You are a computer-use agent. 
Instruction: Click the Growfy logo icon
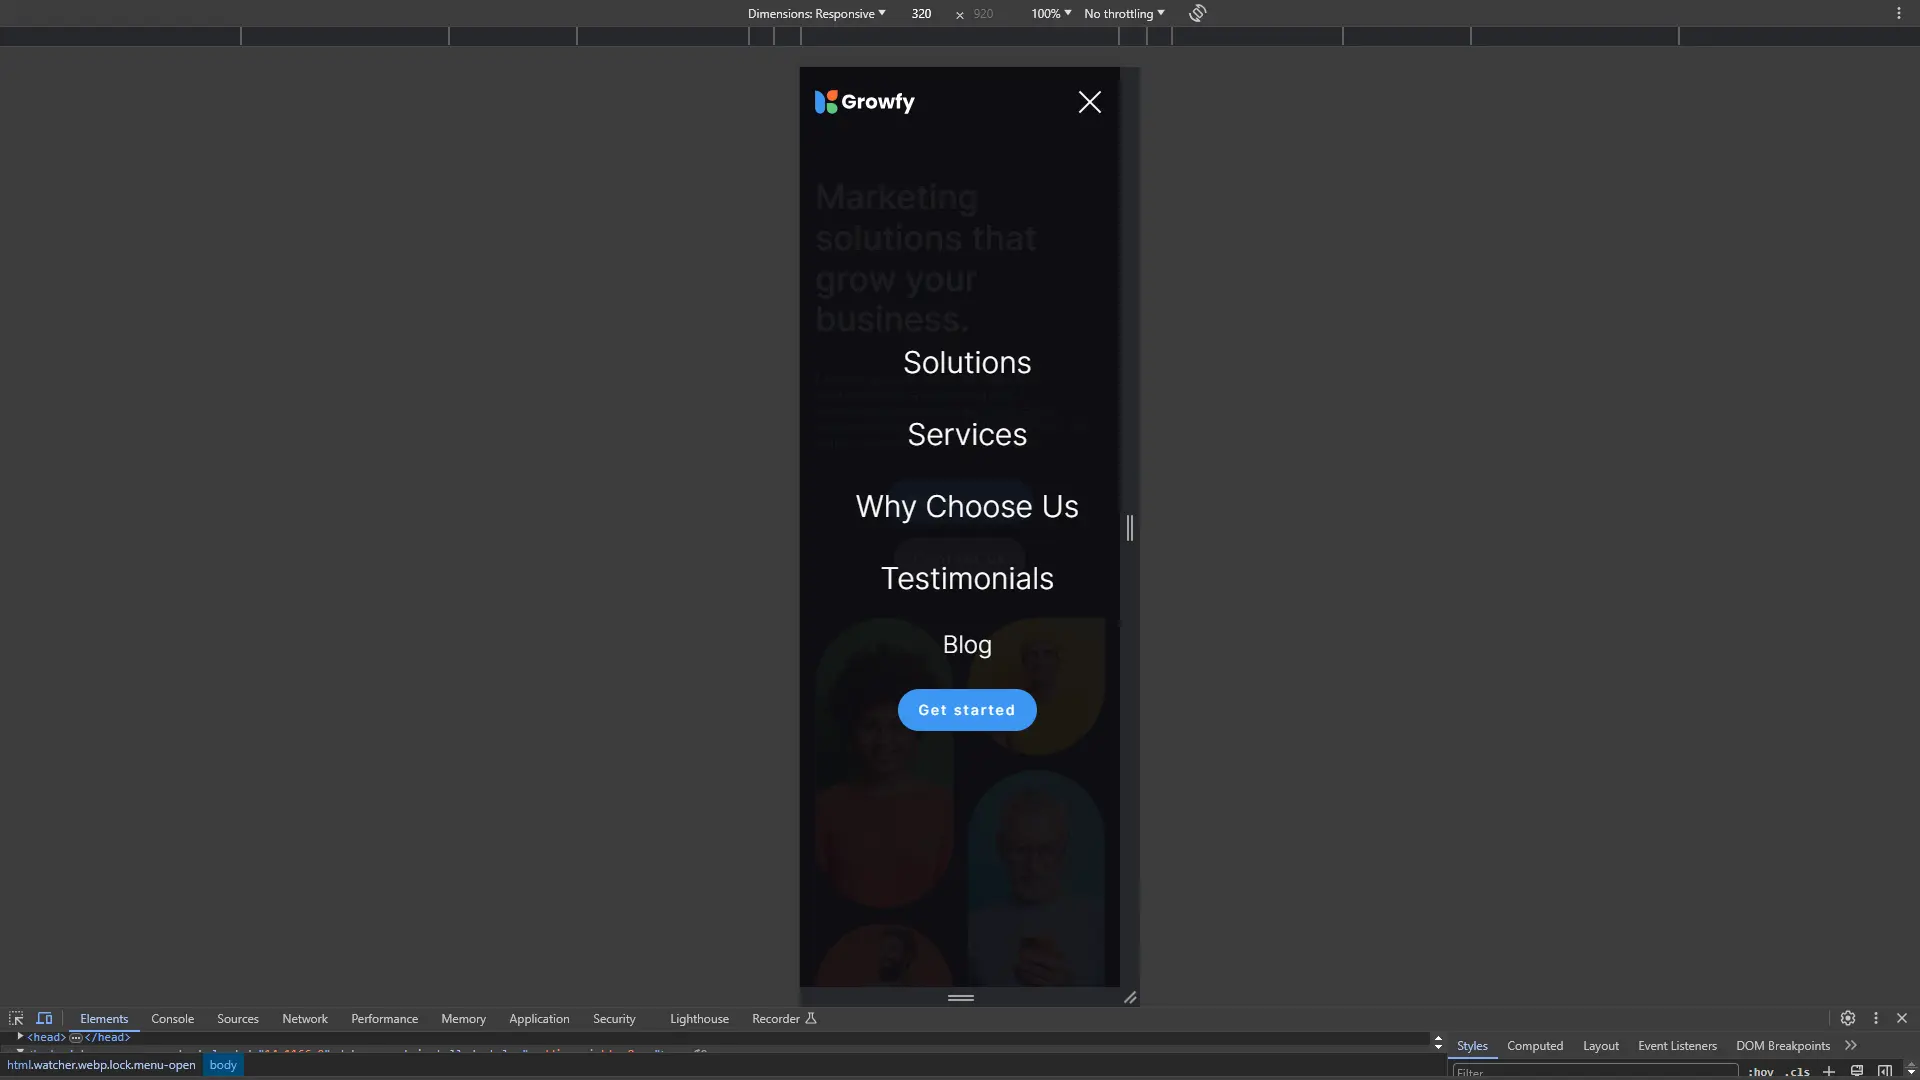point(822,103)
